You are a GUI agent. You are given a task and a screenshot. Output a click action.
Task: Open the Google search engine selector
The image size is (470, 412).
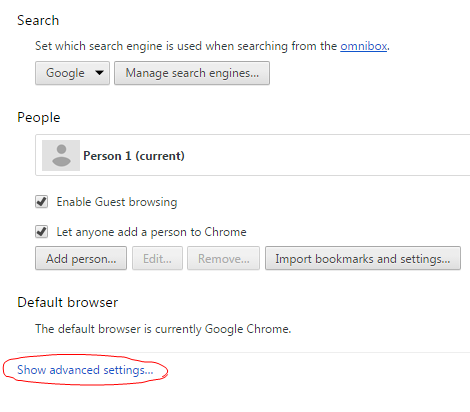pyautogui.click(x=72, y=73)
